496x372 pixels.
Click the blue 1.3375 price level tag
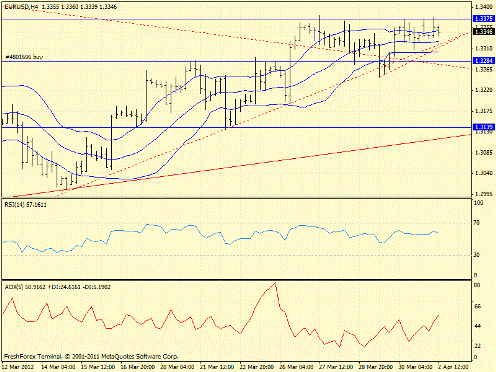click(483, 19)
